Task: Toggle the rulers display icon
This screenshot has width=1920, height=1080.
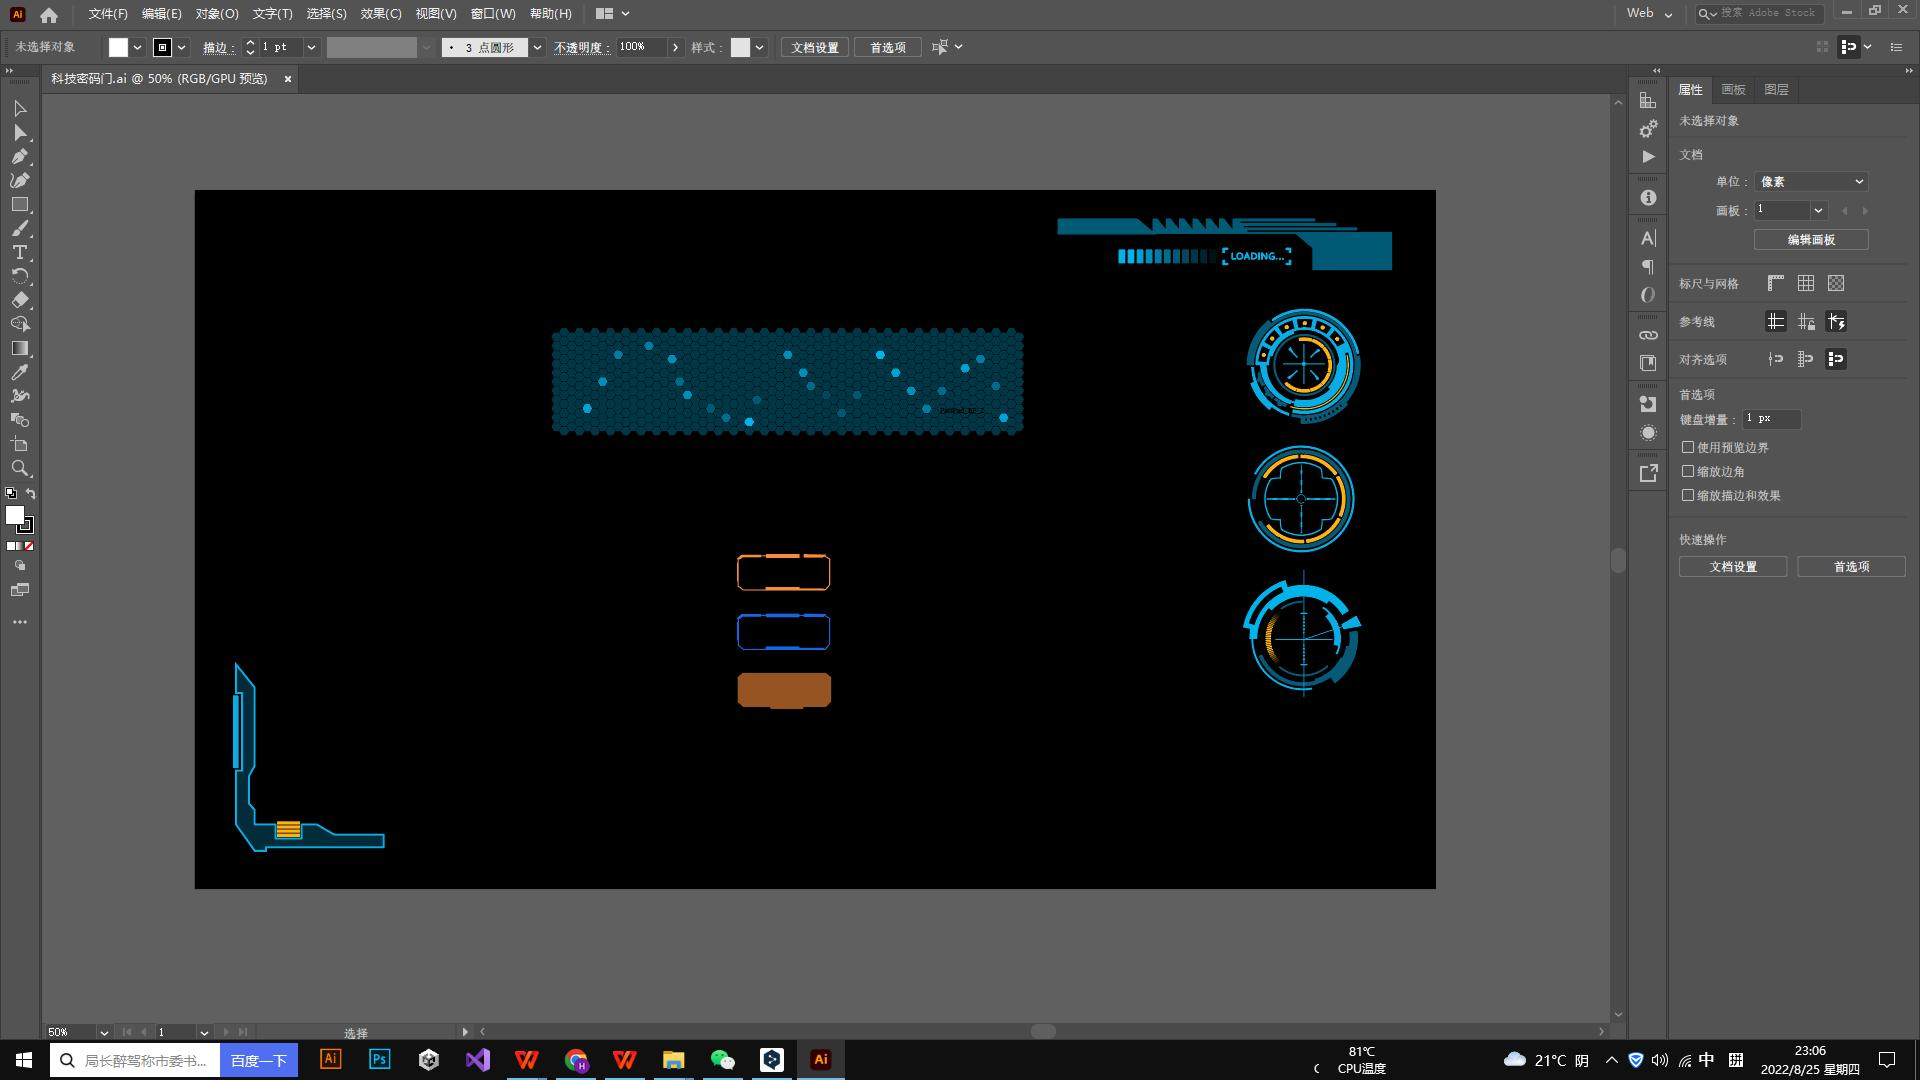Action: (x=1776, y=284)
